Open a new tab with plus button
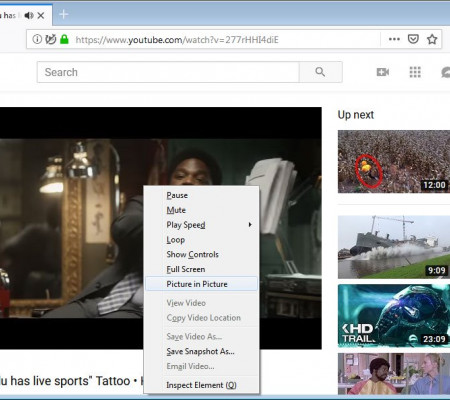This screenshot has width=450, height=400. [x=63, y=14]
